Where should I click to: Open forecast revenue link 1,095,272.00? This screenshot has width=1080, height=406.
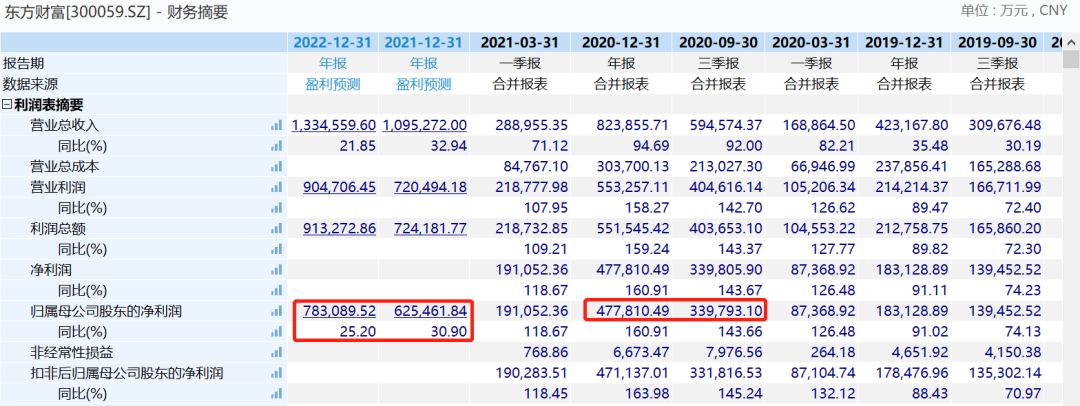(x=425, y=125)
